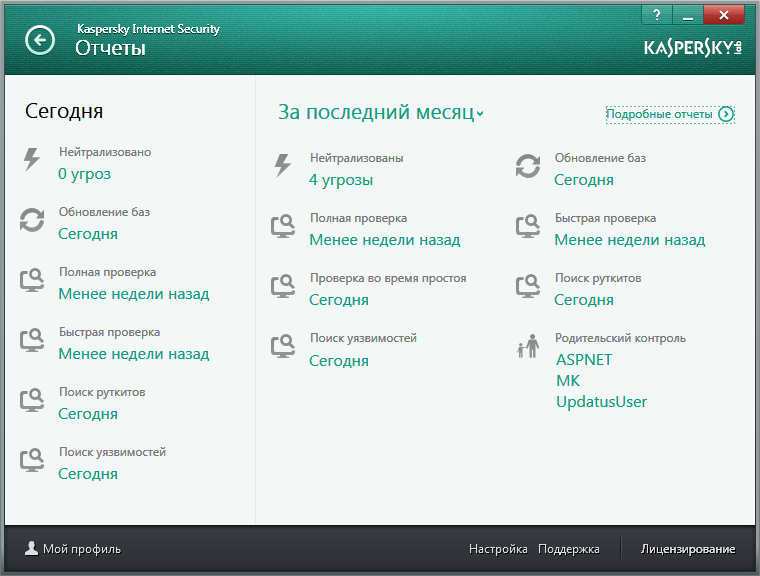Click Сегодня under the monthly Поиск уязвимостей
Viewport: 760px width, 576px height.
339,361
